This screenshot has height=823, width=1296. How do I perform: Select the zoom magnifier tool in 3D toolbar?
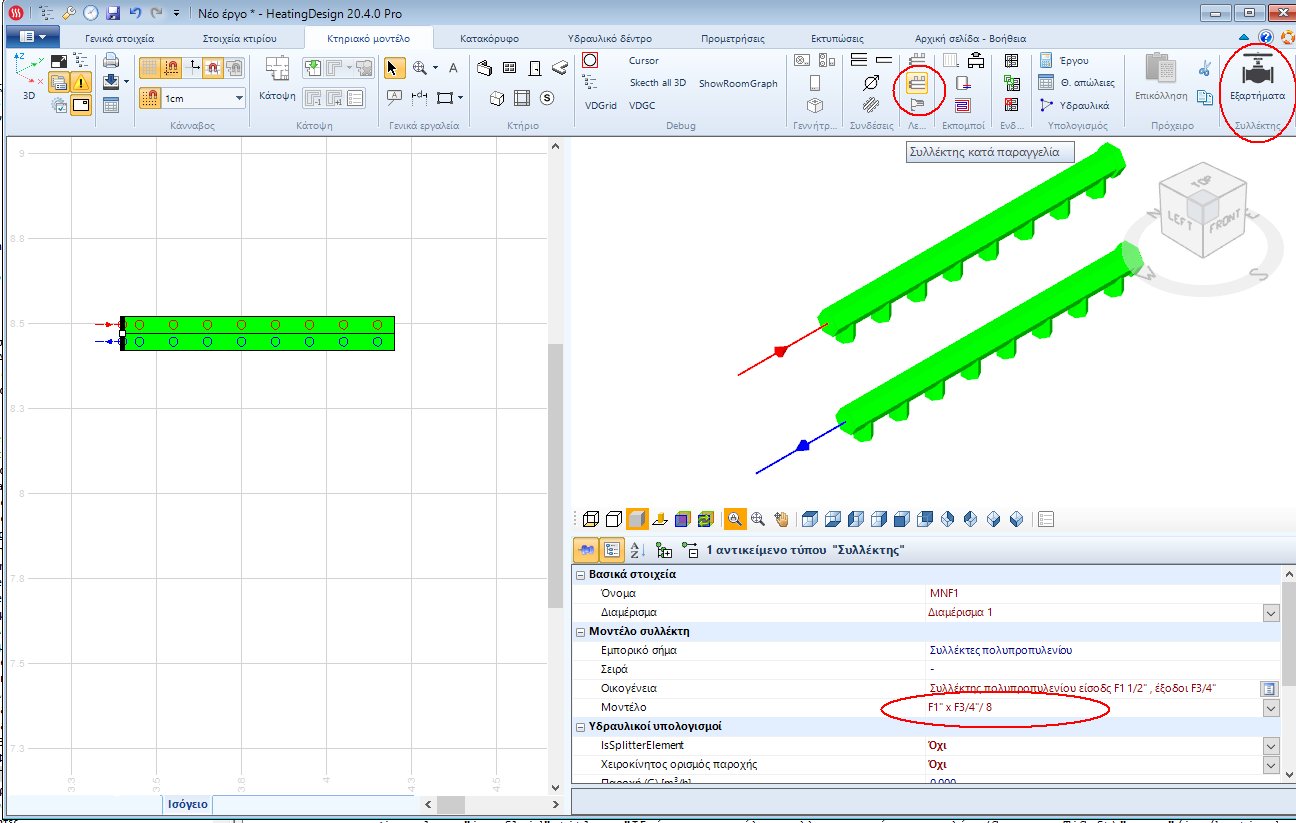pyautogui.click(x=737, y=519)
